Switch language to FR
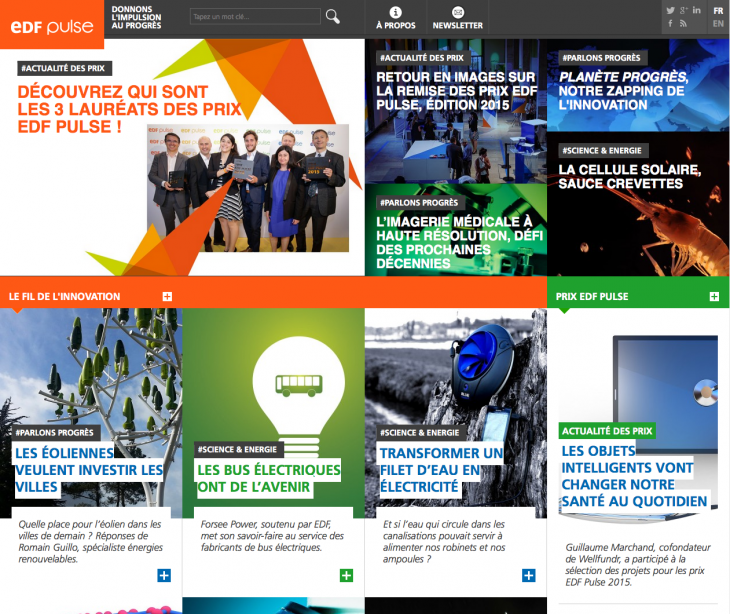 point(718,11)
